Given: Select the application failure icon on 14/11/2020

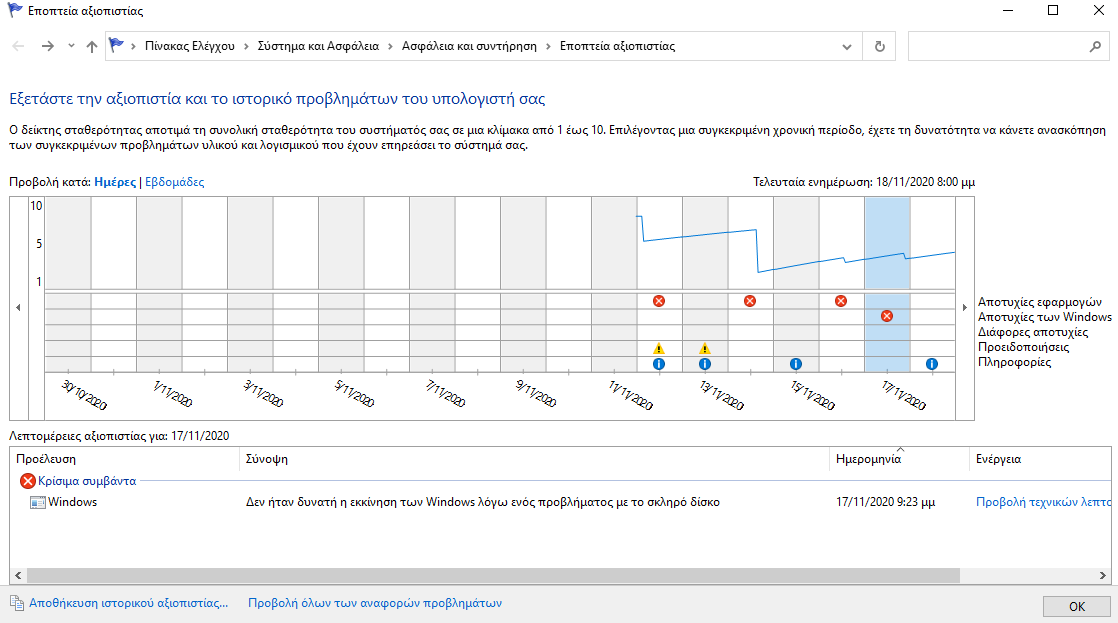Looking at the screenshot, I should pos(750,301).
